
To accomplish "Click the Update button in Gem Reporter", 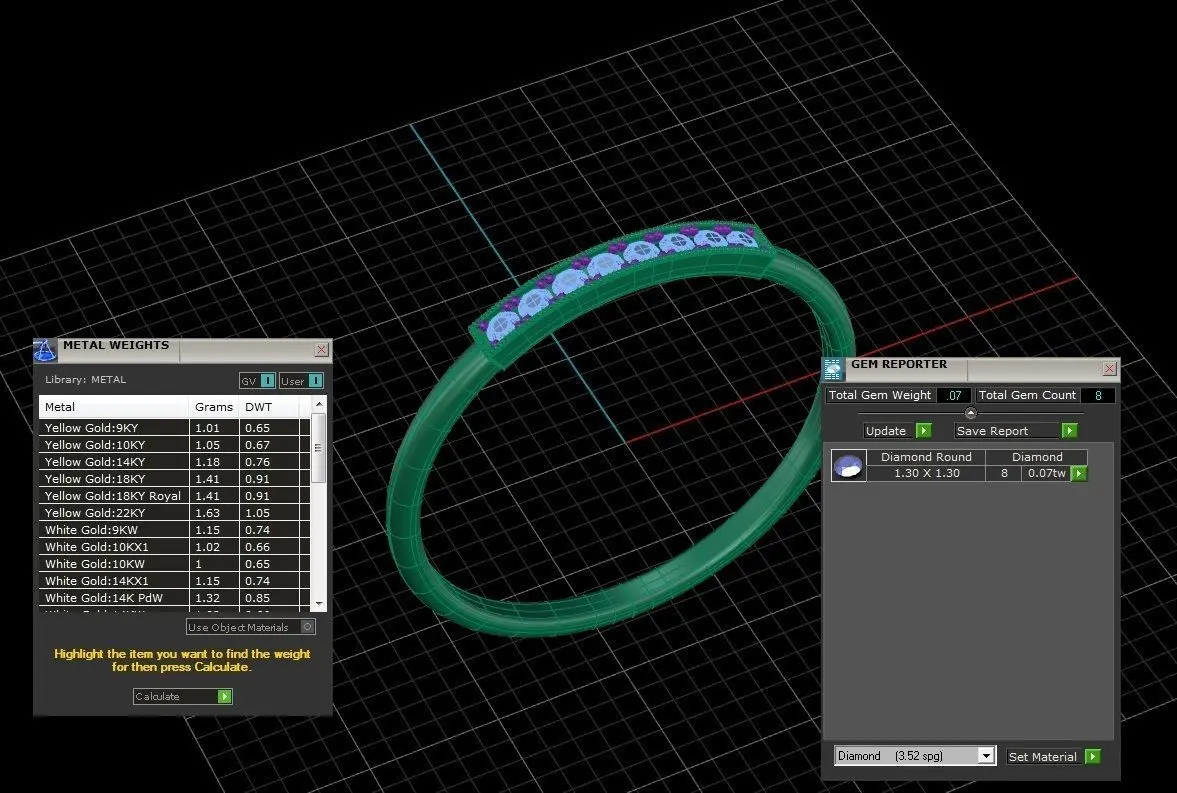I will pyautogui.click(x=898, y=430).
